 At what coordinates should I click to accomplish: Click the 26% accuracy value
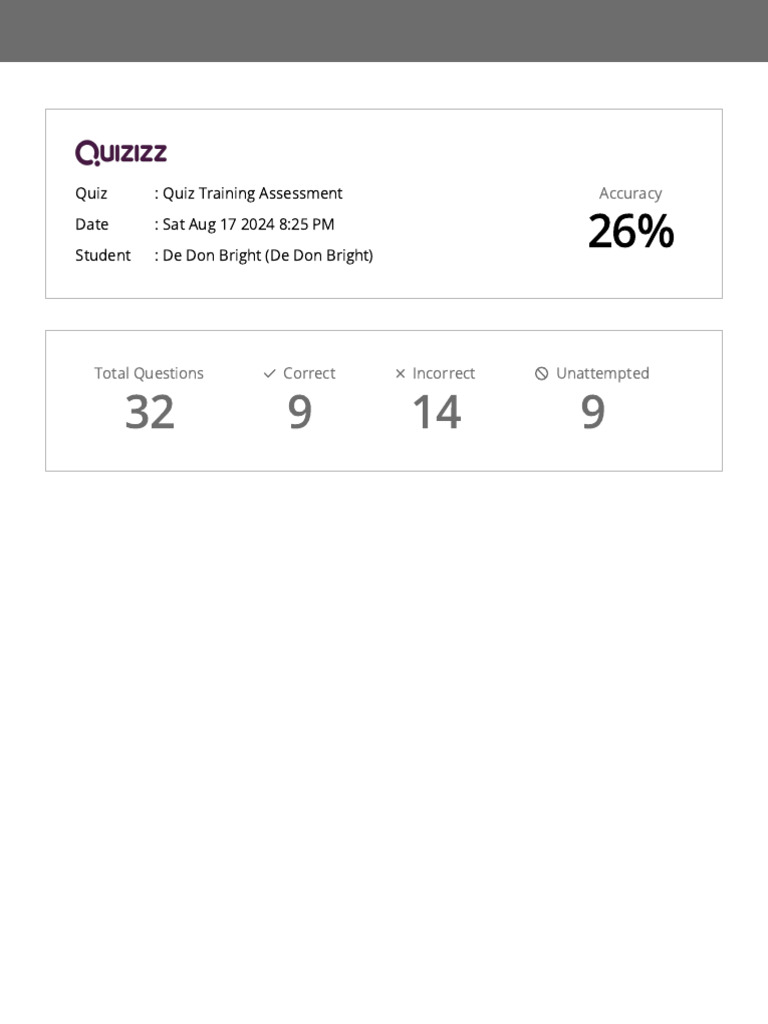(x=630, y=232)
